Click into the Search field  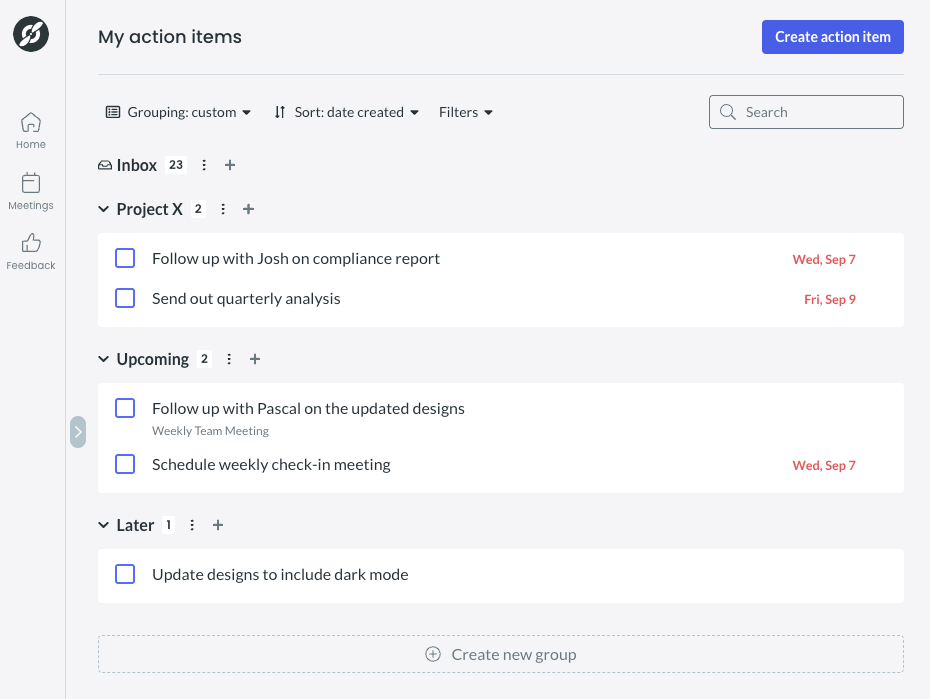click(x=806, y=112)
